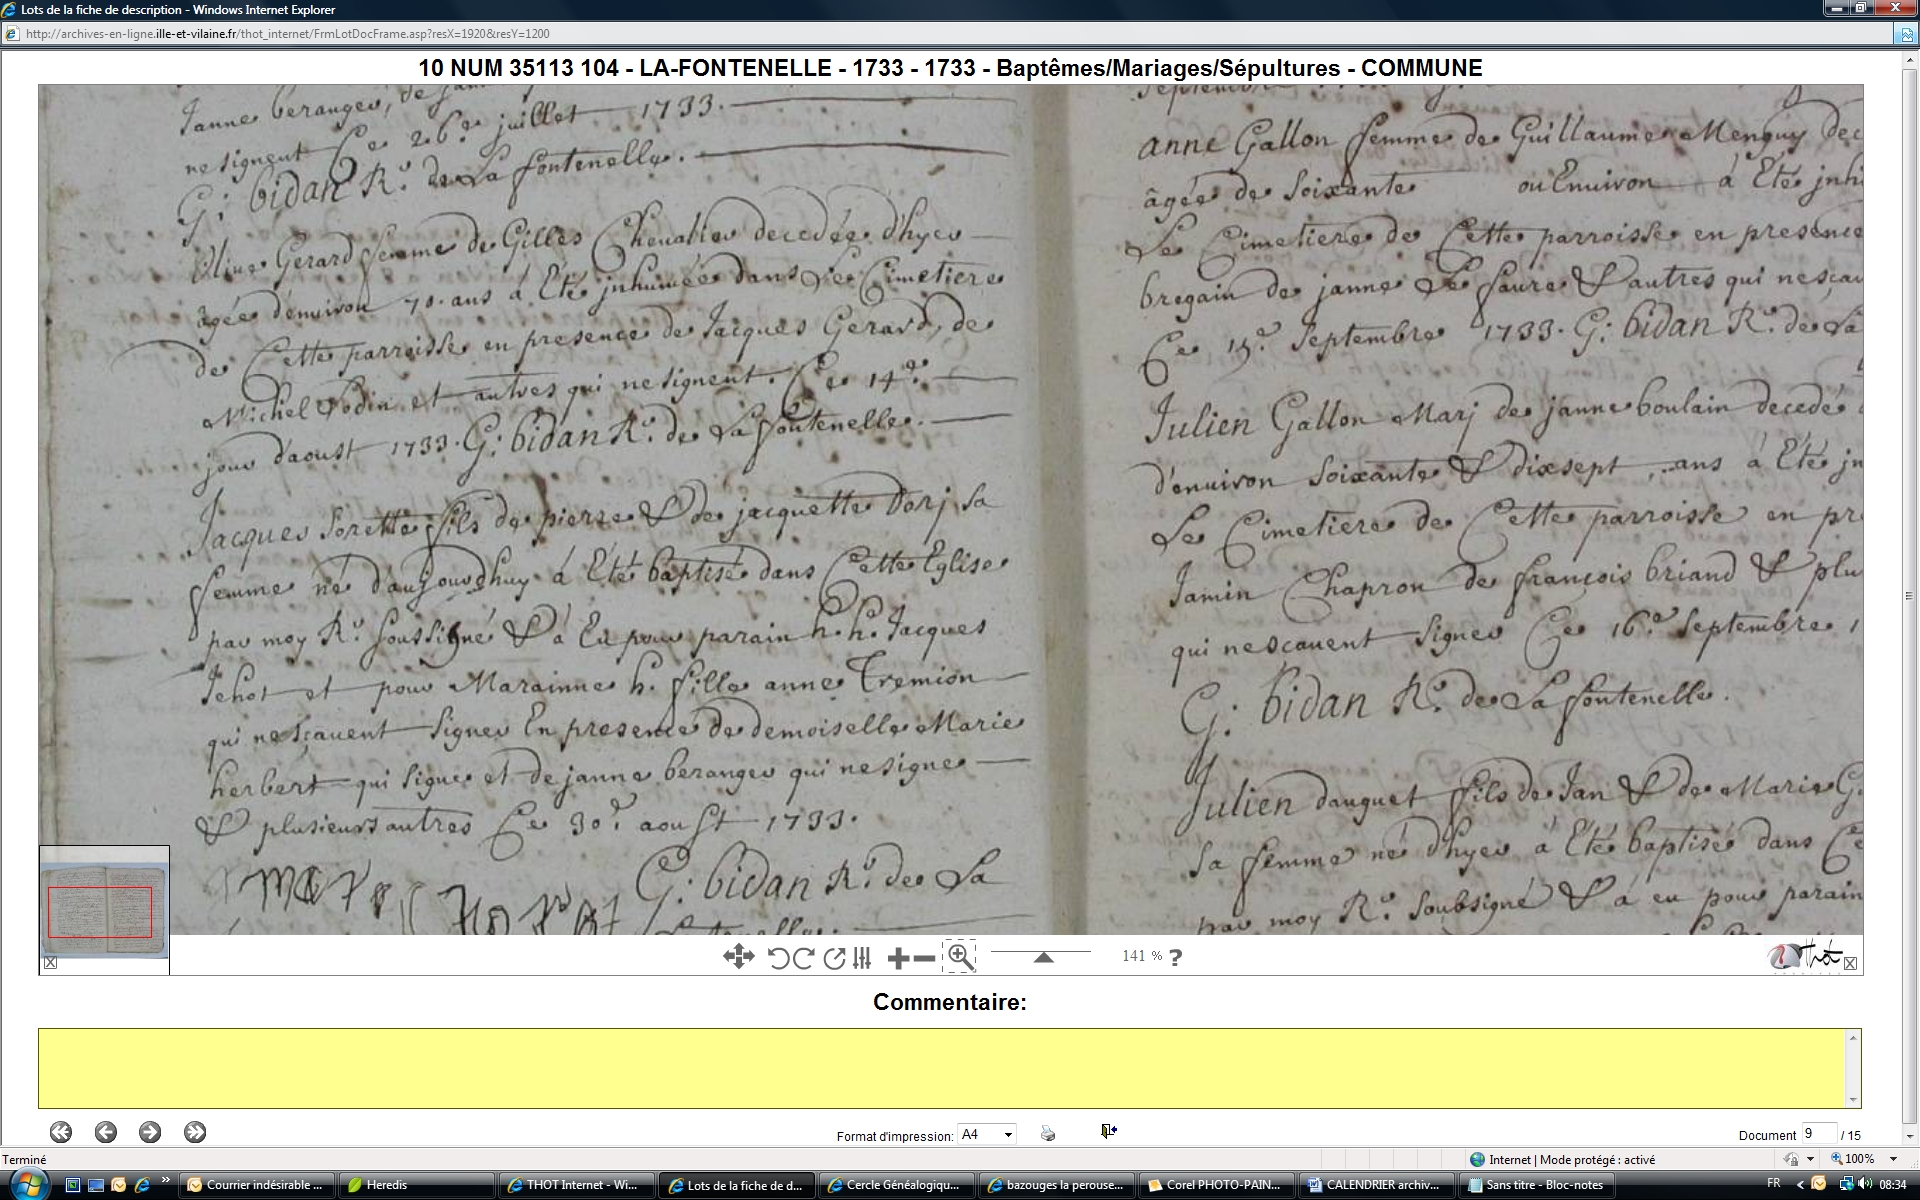Zoom out with minus icon
Viewport: 1920px width, 1200px height.
tap(925, 958)
